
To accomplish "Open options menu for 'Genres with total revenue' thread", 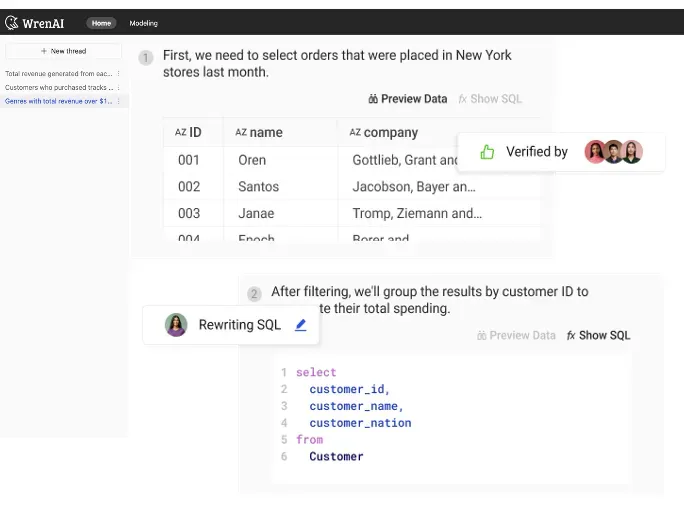I will [x=119, y=101].
